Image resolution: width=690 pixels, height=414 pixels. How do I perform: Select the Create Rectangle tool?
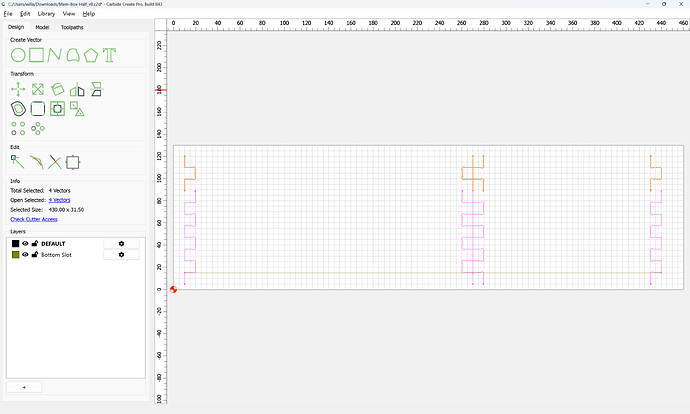coord(37,55)
